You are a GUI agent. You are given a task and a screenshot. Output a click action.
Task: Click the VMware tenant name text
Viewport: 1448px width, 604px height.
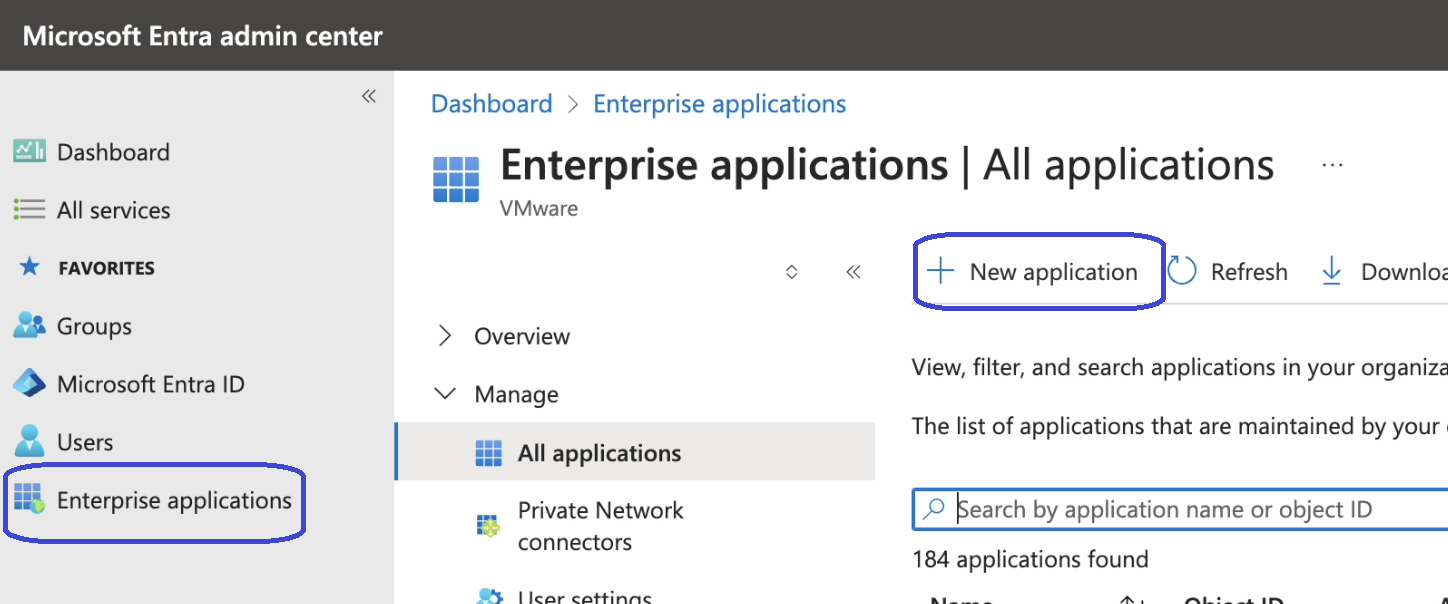[x=539, y=208]
